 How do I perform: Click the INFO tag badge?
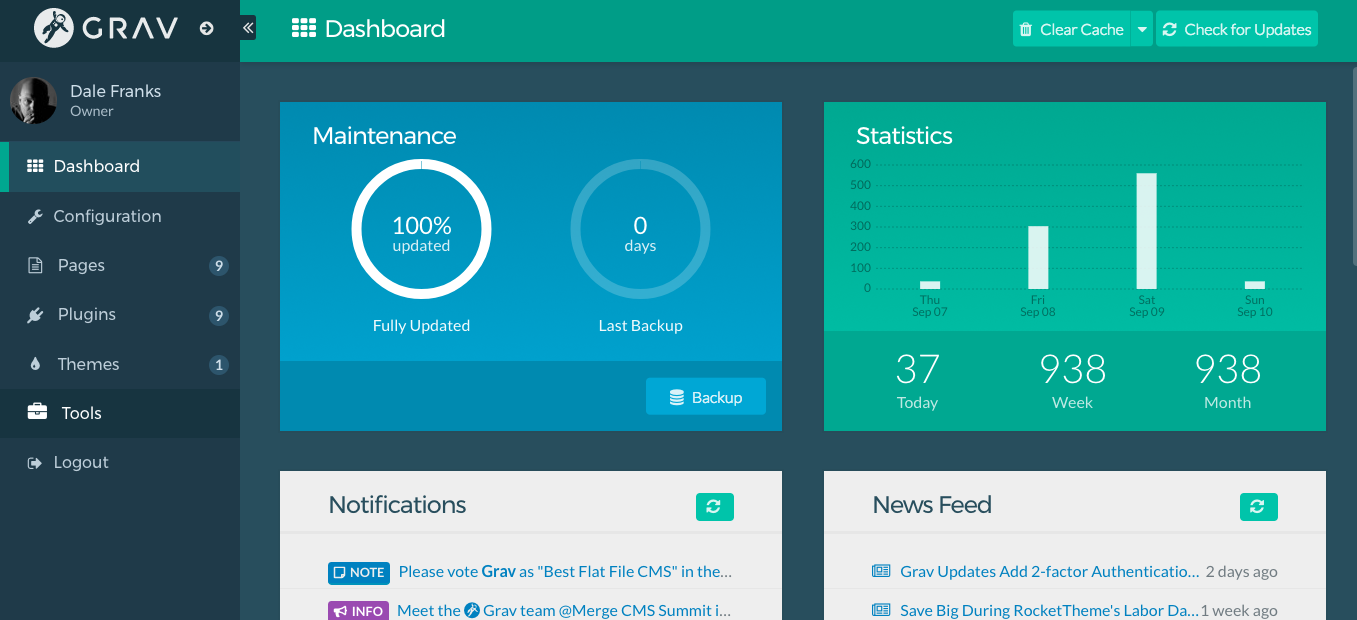[x=357, y=610]
